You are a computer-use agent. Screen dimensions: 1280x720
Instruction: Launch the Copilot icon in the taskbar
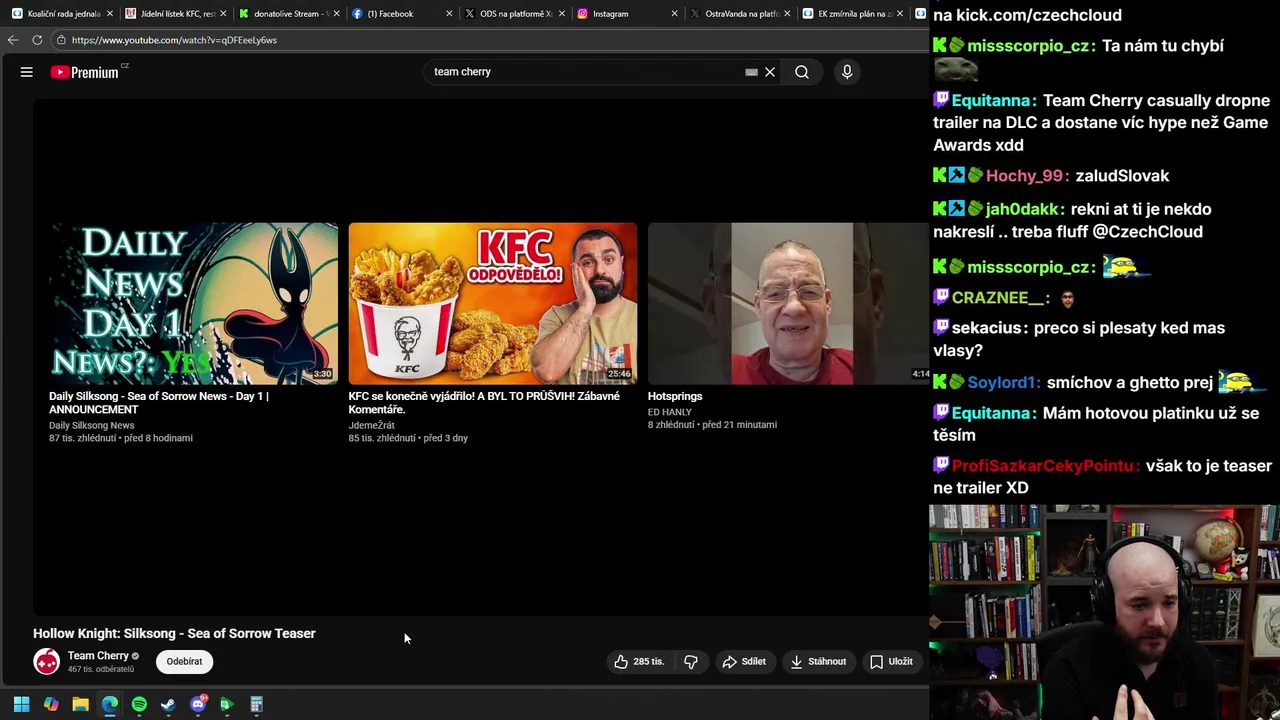point(51,704)
